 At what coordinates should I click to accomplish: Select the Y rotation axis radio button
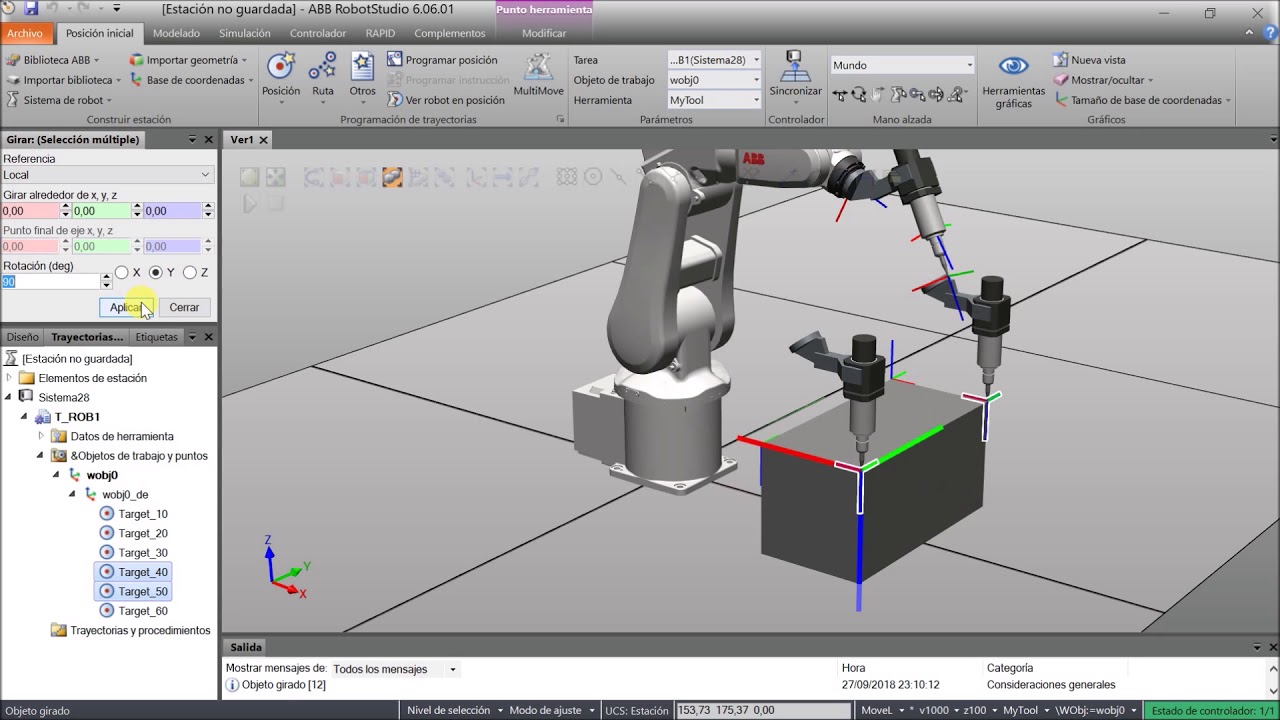coord(155,272)
